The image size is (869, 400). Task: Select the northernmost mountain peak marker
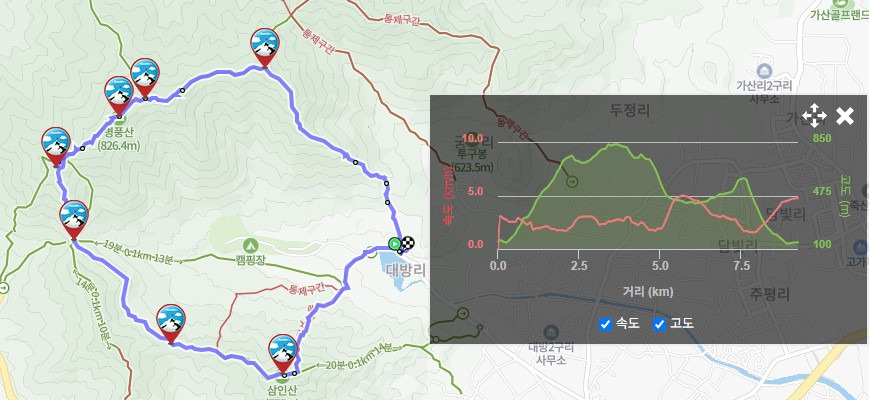(264, 47)
